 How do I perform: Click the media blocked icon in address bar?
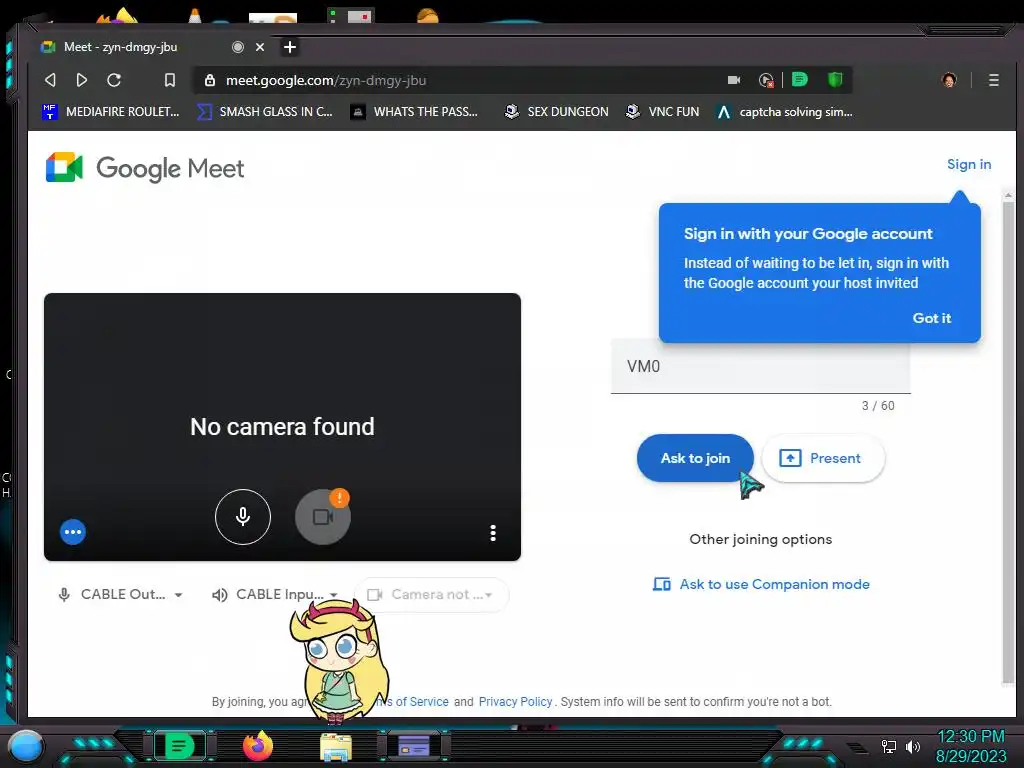coord(766,80)
